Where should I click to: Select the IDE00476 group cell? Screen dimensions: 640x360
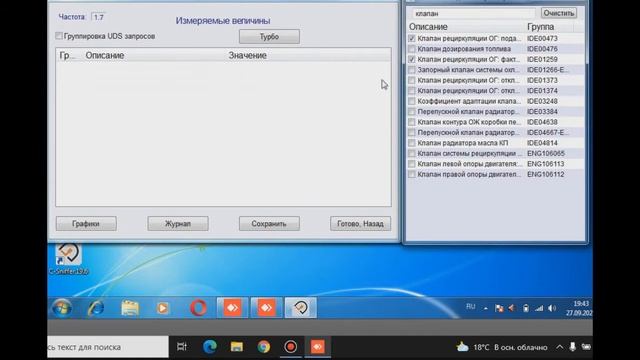542,49
